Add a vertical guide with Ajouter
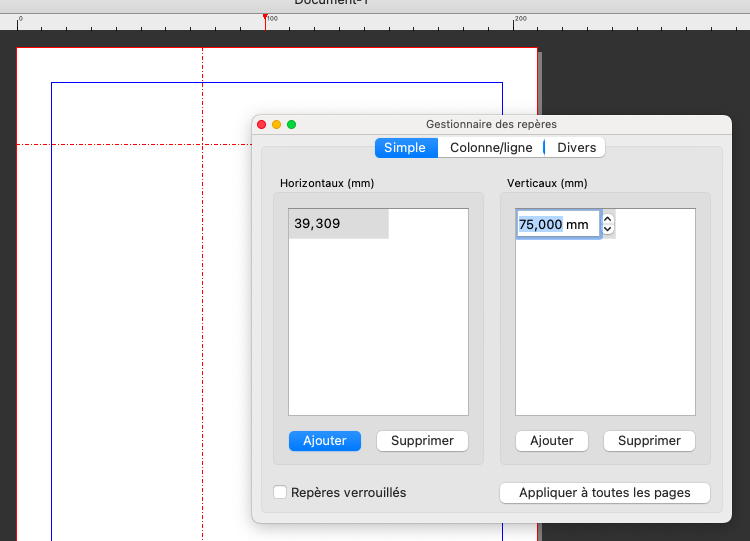The width and height of the screenshot is (750, 541). click(552, 441)
